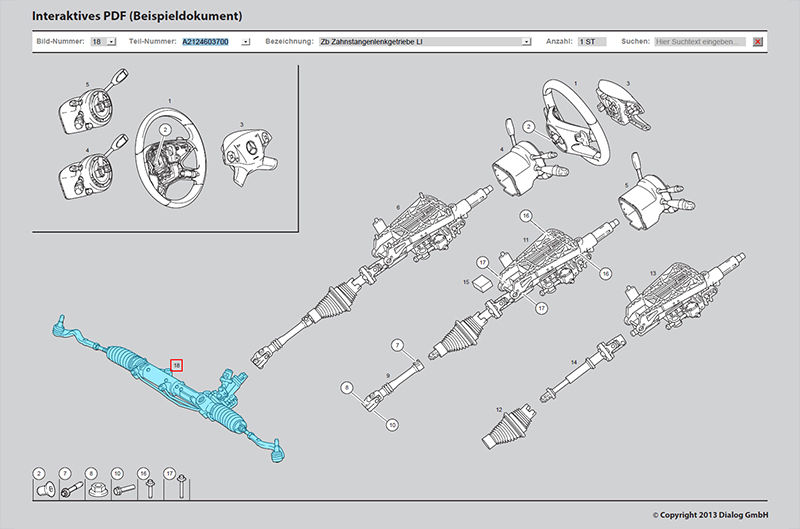
Task: Click callout circle 10 near the universal joint
Action: 392,424
